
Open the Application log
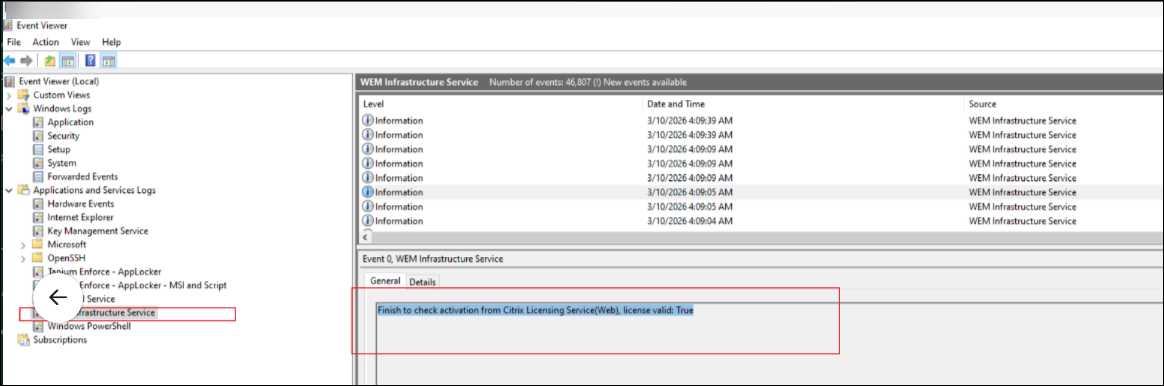click(71, 122)
